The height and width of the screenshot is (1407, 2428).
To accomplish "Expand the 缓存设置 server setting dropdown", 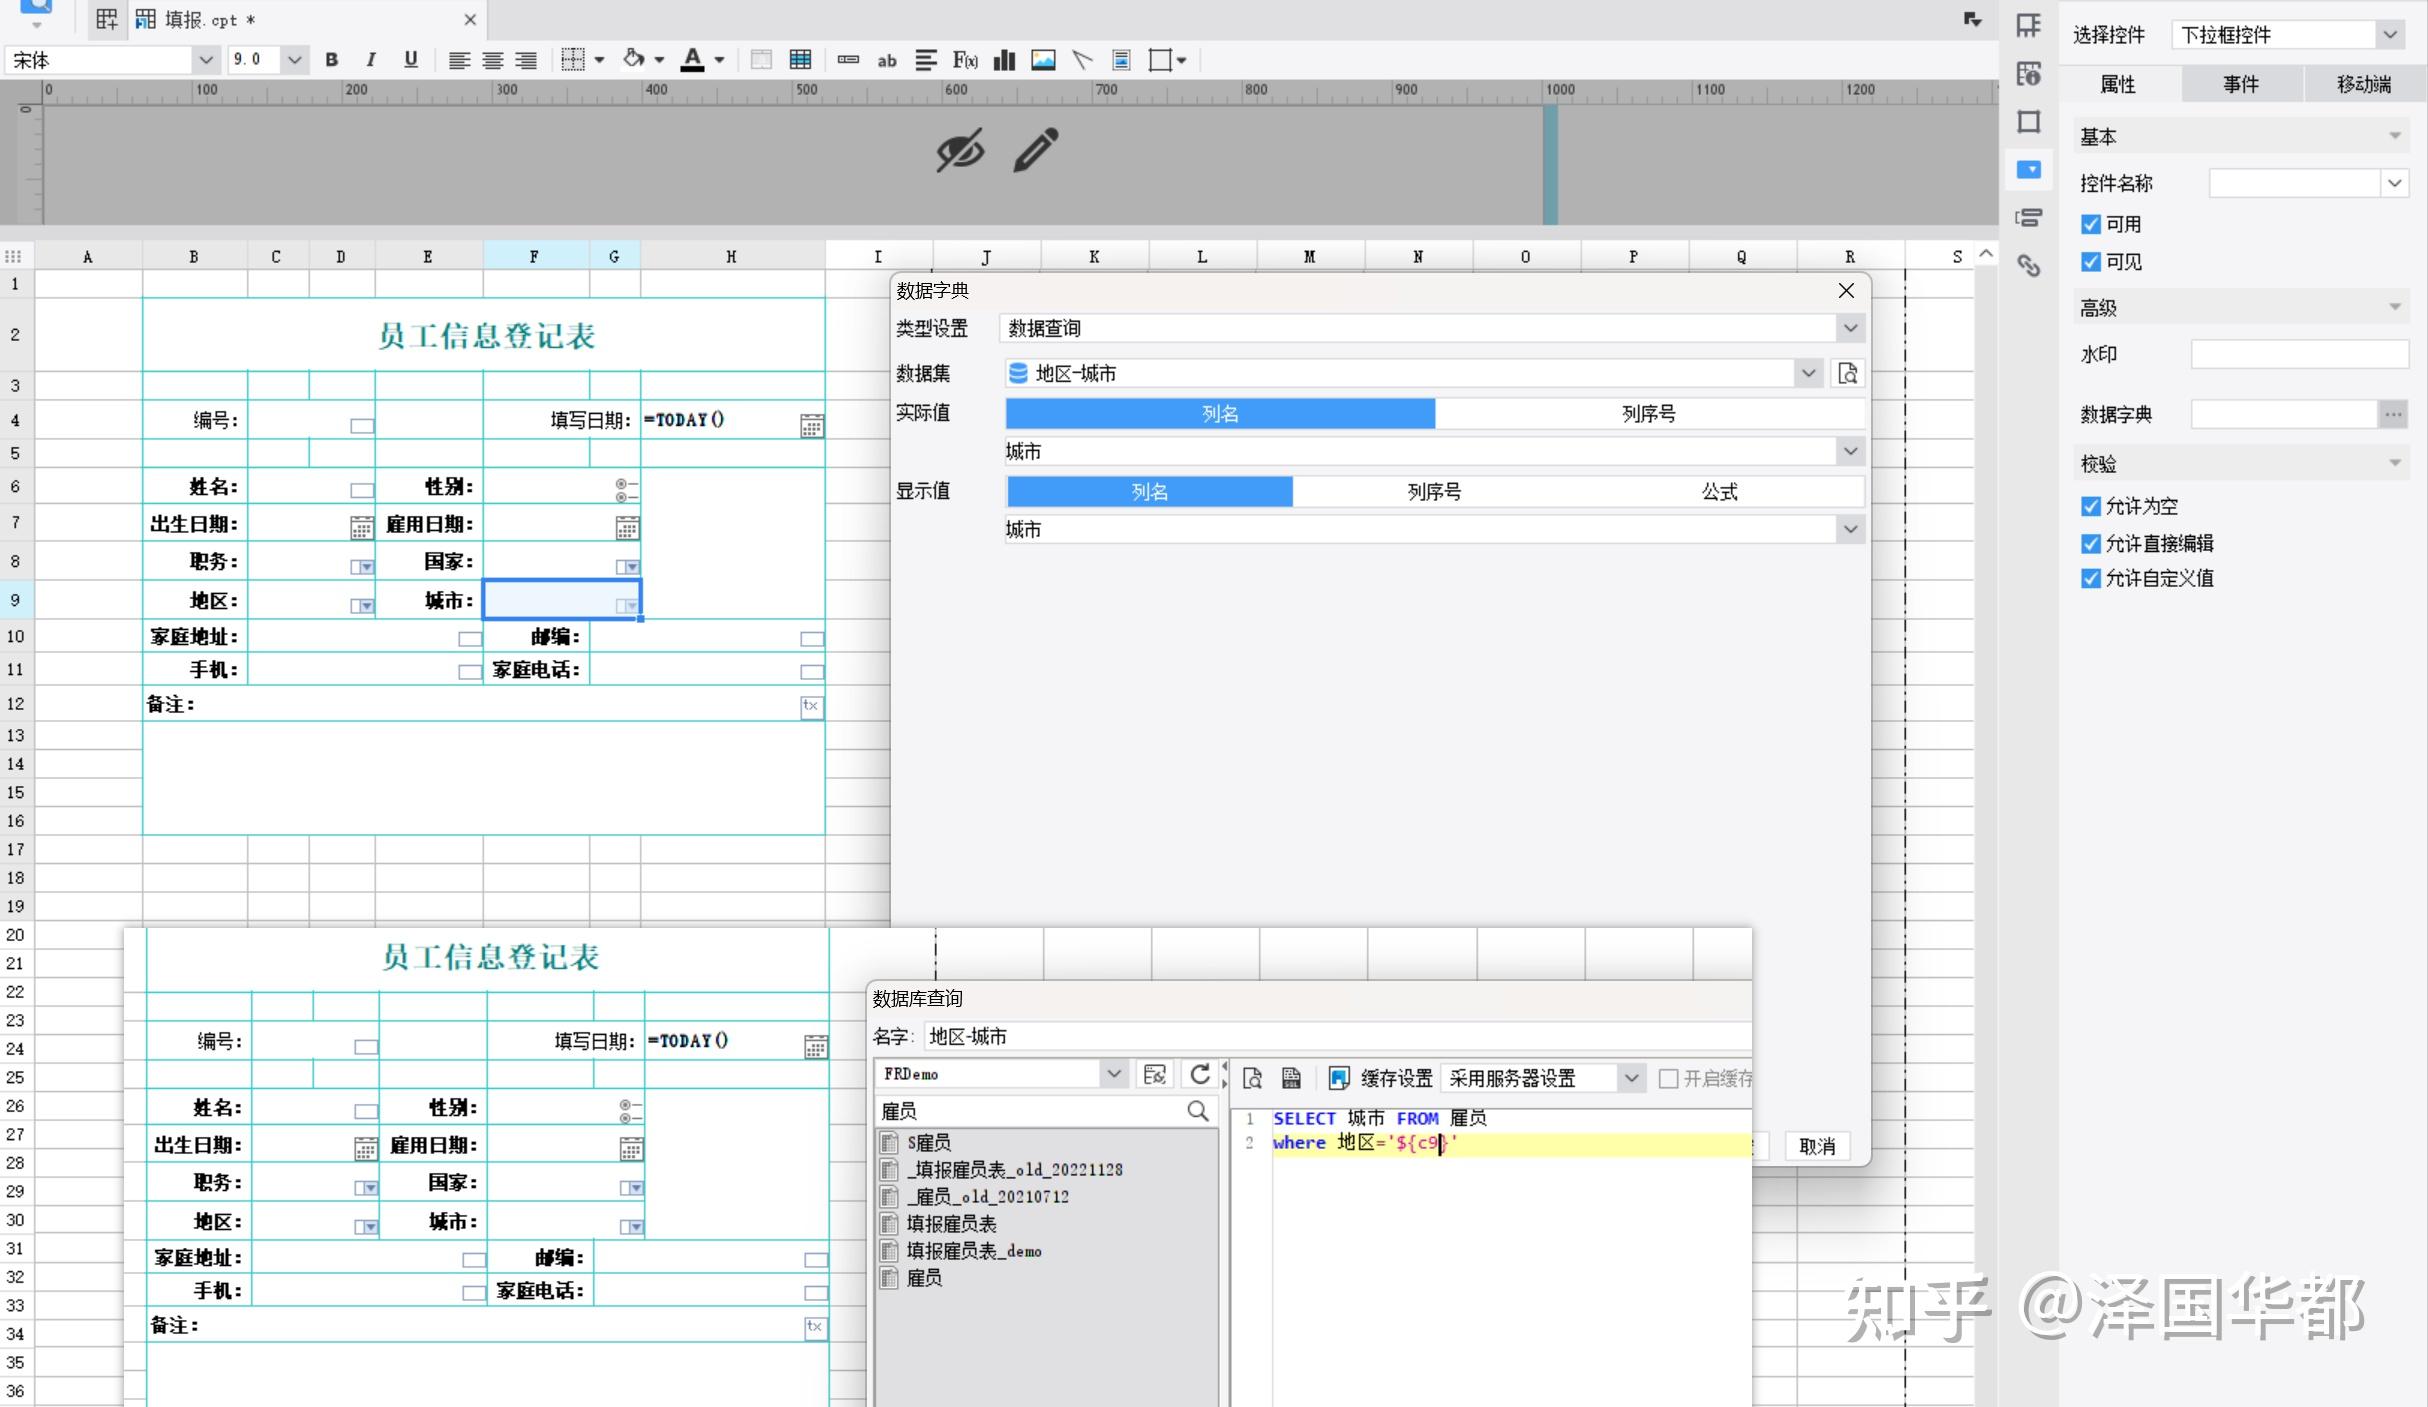I will tap(1631, 1078).
